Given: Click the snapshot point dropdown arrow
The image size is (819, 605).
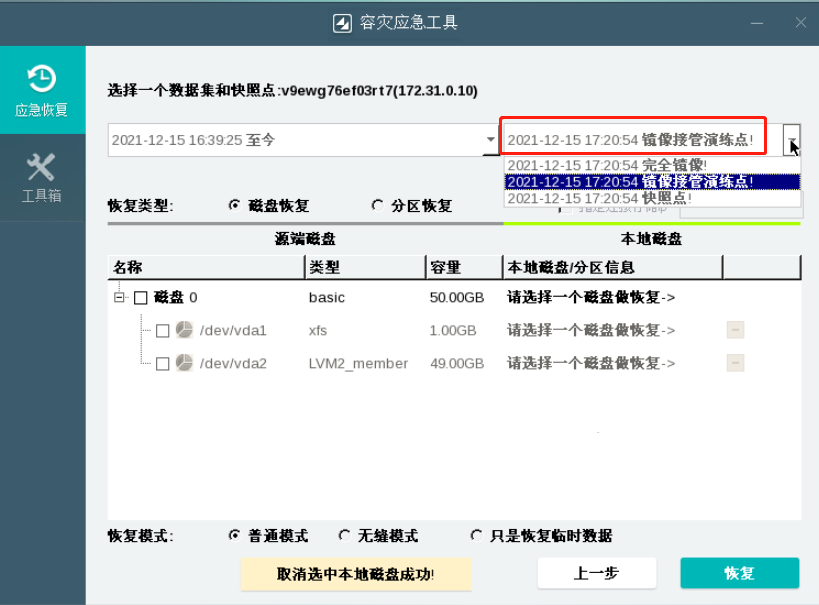Looking at the screenshot, I should click(x=791, y=140).
